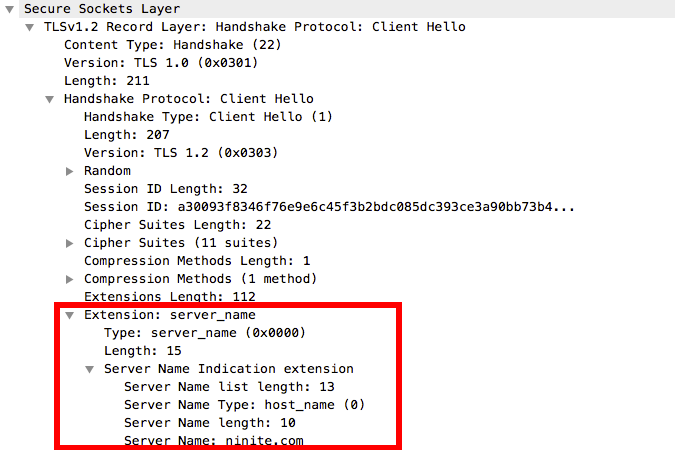Expand Cipher Suites (11 suites)

pyautogui.click(x=70, y=243)
